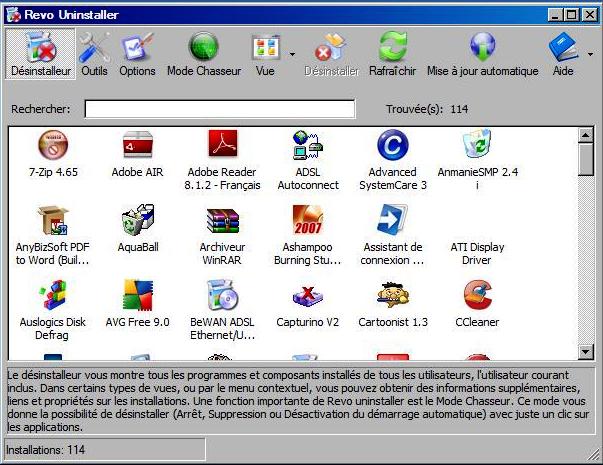This screenshot has width=603, height=465.
Task: Select Adobe Reader 8.1.2 icon
Action: [x=223, y=143]
